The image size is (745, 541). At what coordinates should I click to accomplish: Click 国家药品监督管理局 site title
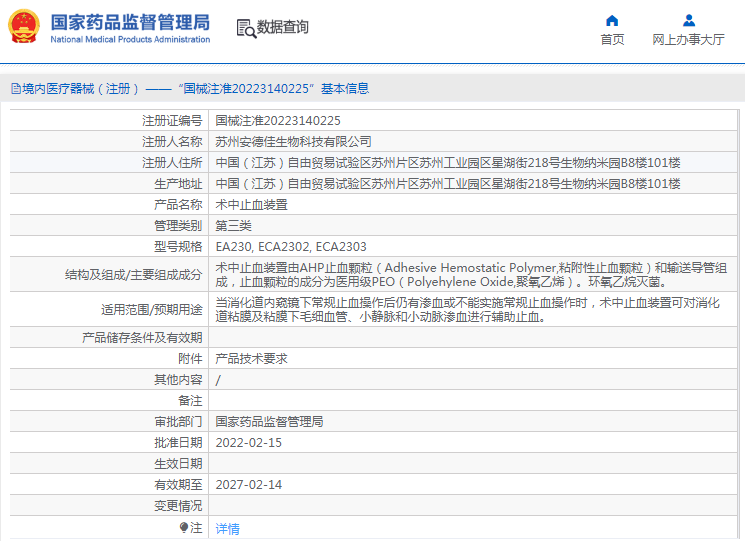(130, 22)
